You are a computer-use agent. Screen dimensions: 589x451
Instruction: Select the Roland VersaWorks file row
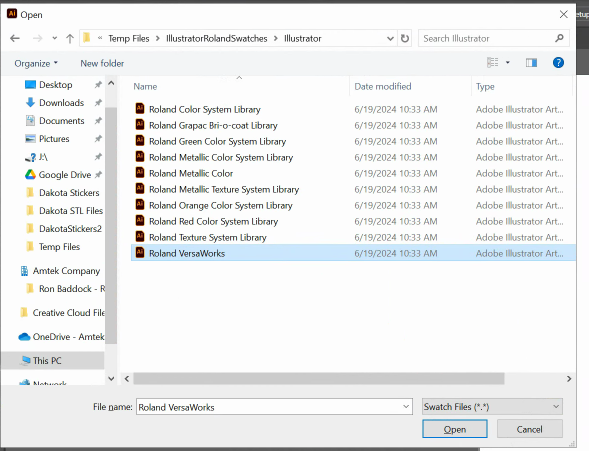coord(353,253)
